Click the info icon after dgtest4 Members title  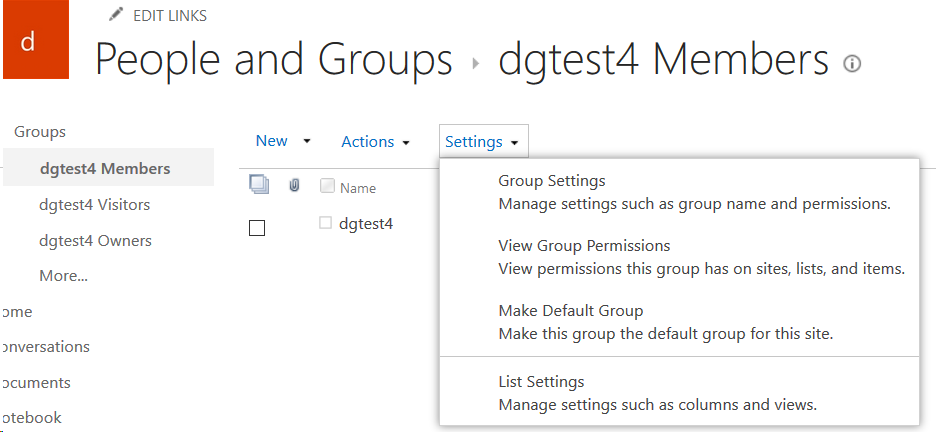click(x=852, y=63)
